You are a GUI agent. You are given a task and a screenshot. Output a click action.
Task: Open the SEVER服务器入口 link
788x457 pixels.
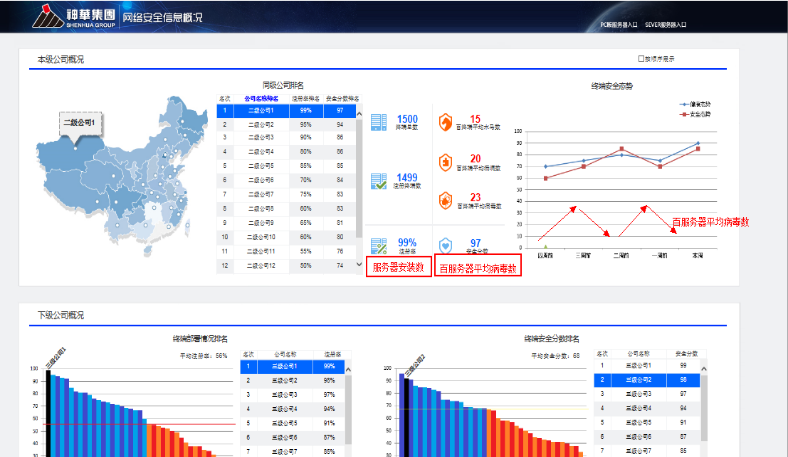(x=665, y=25)
